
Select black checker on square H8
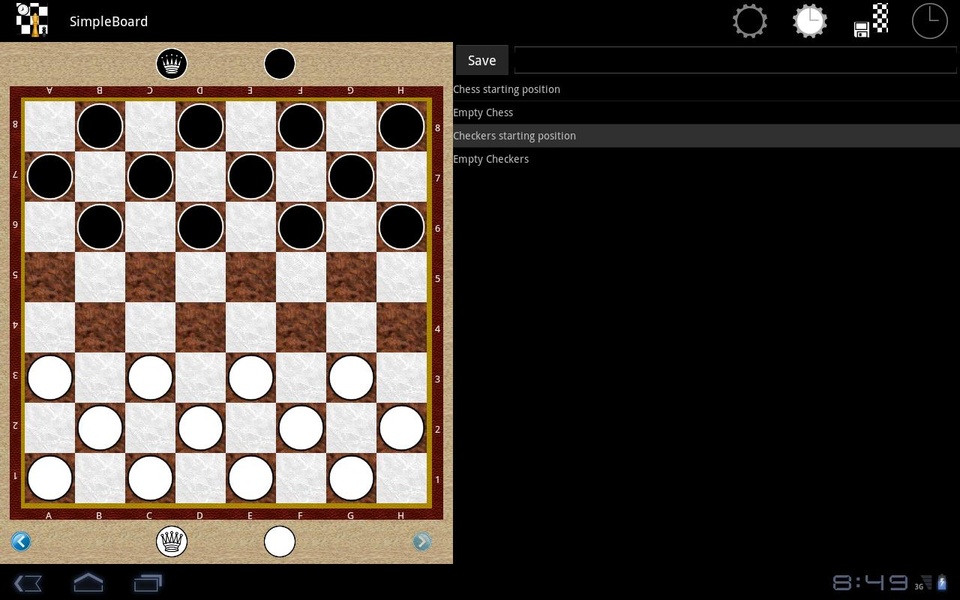click(401, 126)
